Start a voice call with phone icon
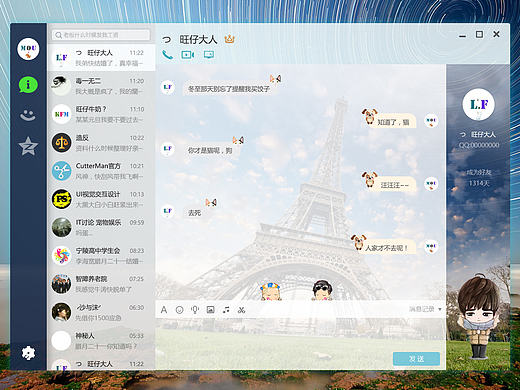This screenshot has width=520, height=390. coord(167,54)
